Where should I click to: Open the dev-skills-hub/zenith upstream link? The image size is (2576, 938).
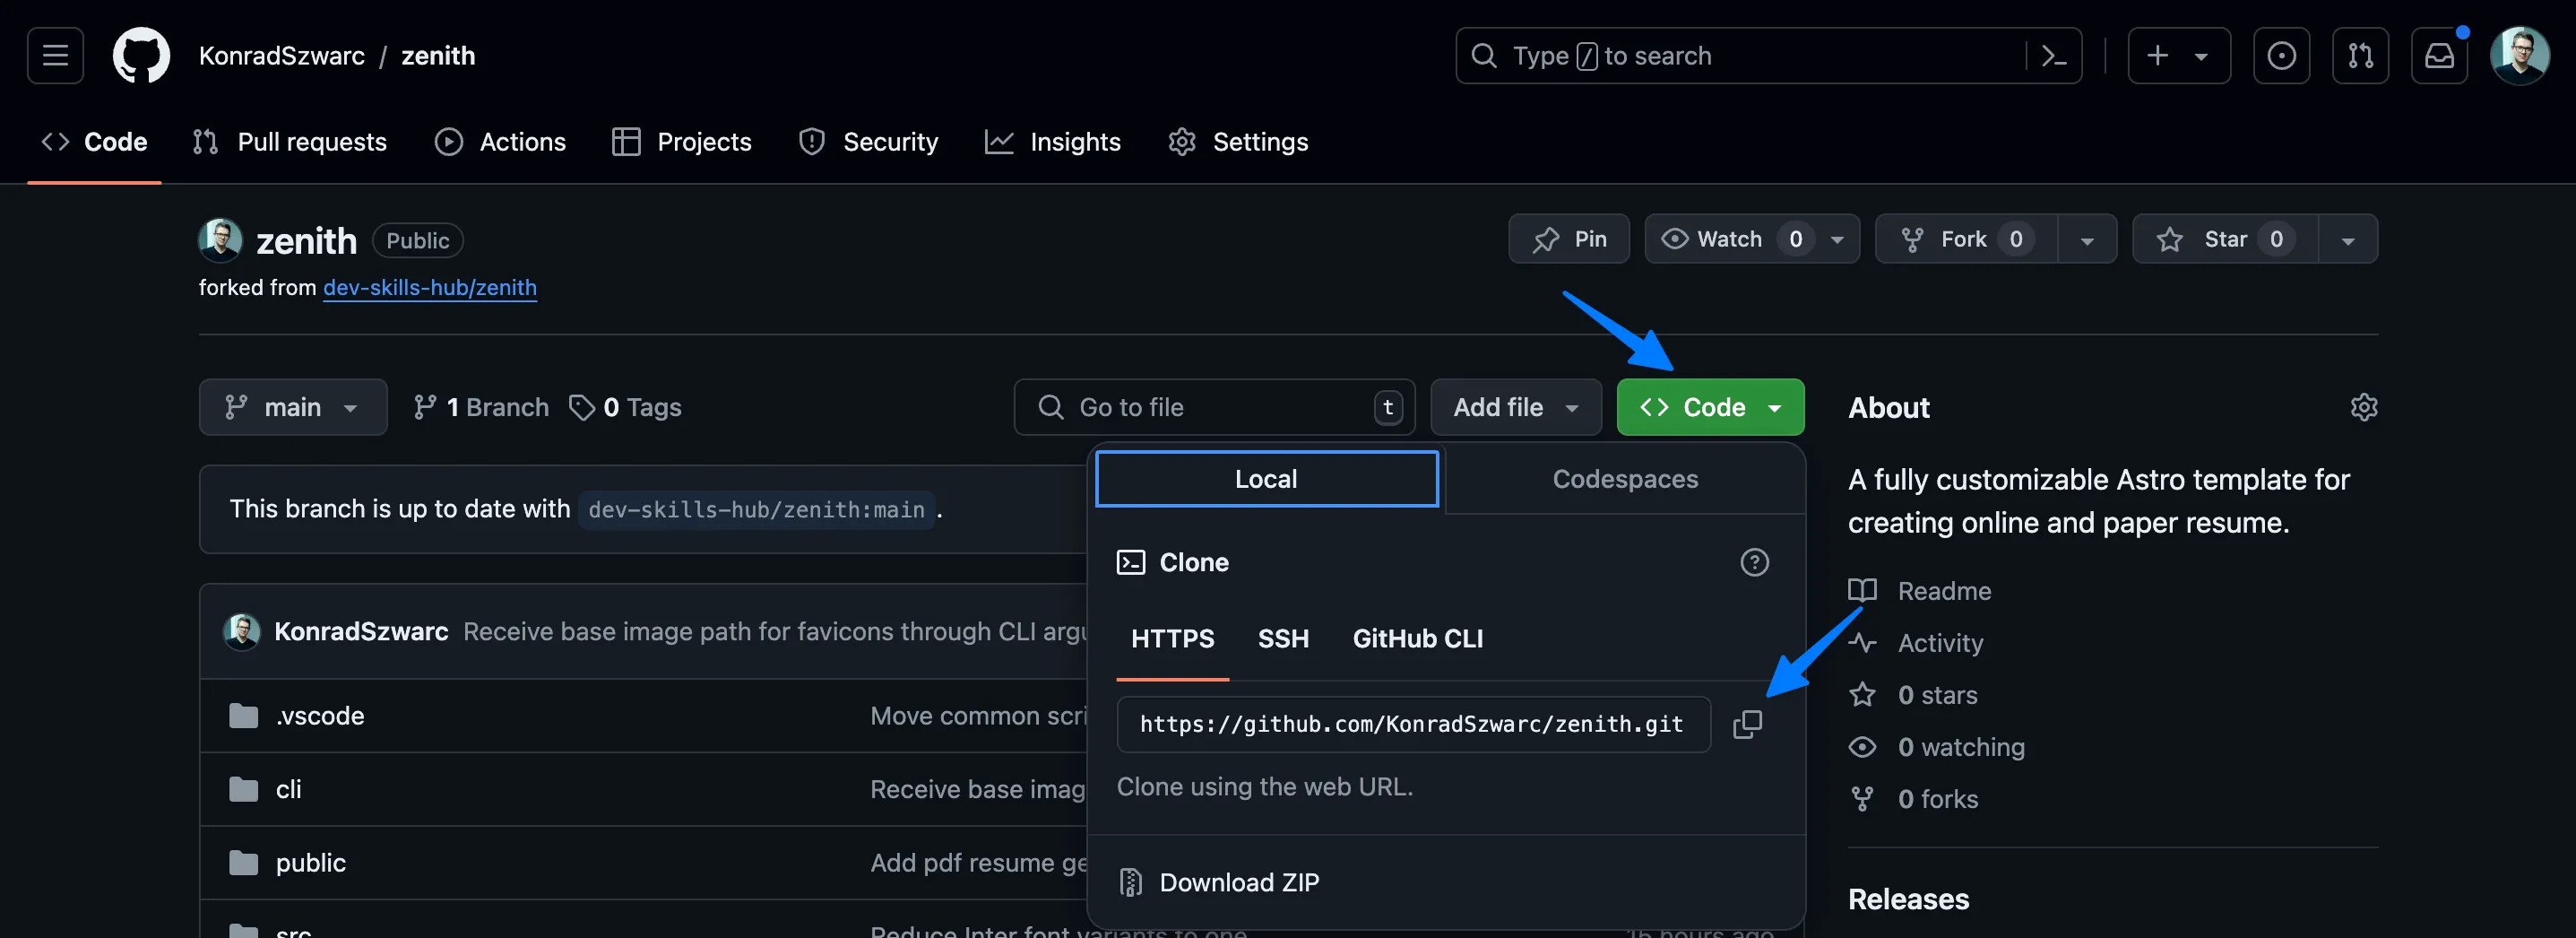[430, 288]
